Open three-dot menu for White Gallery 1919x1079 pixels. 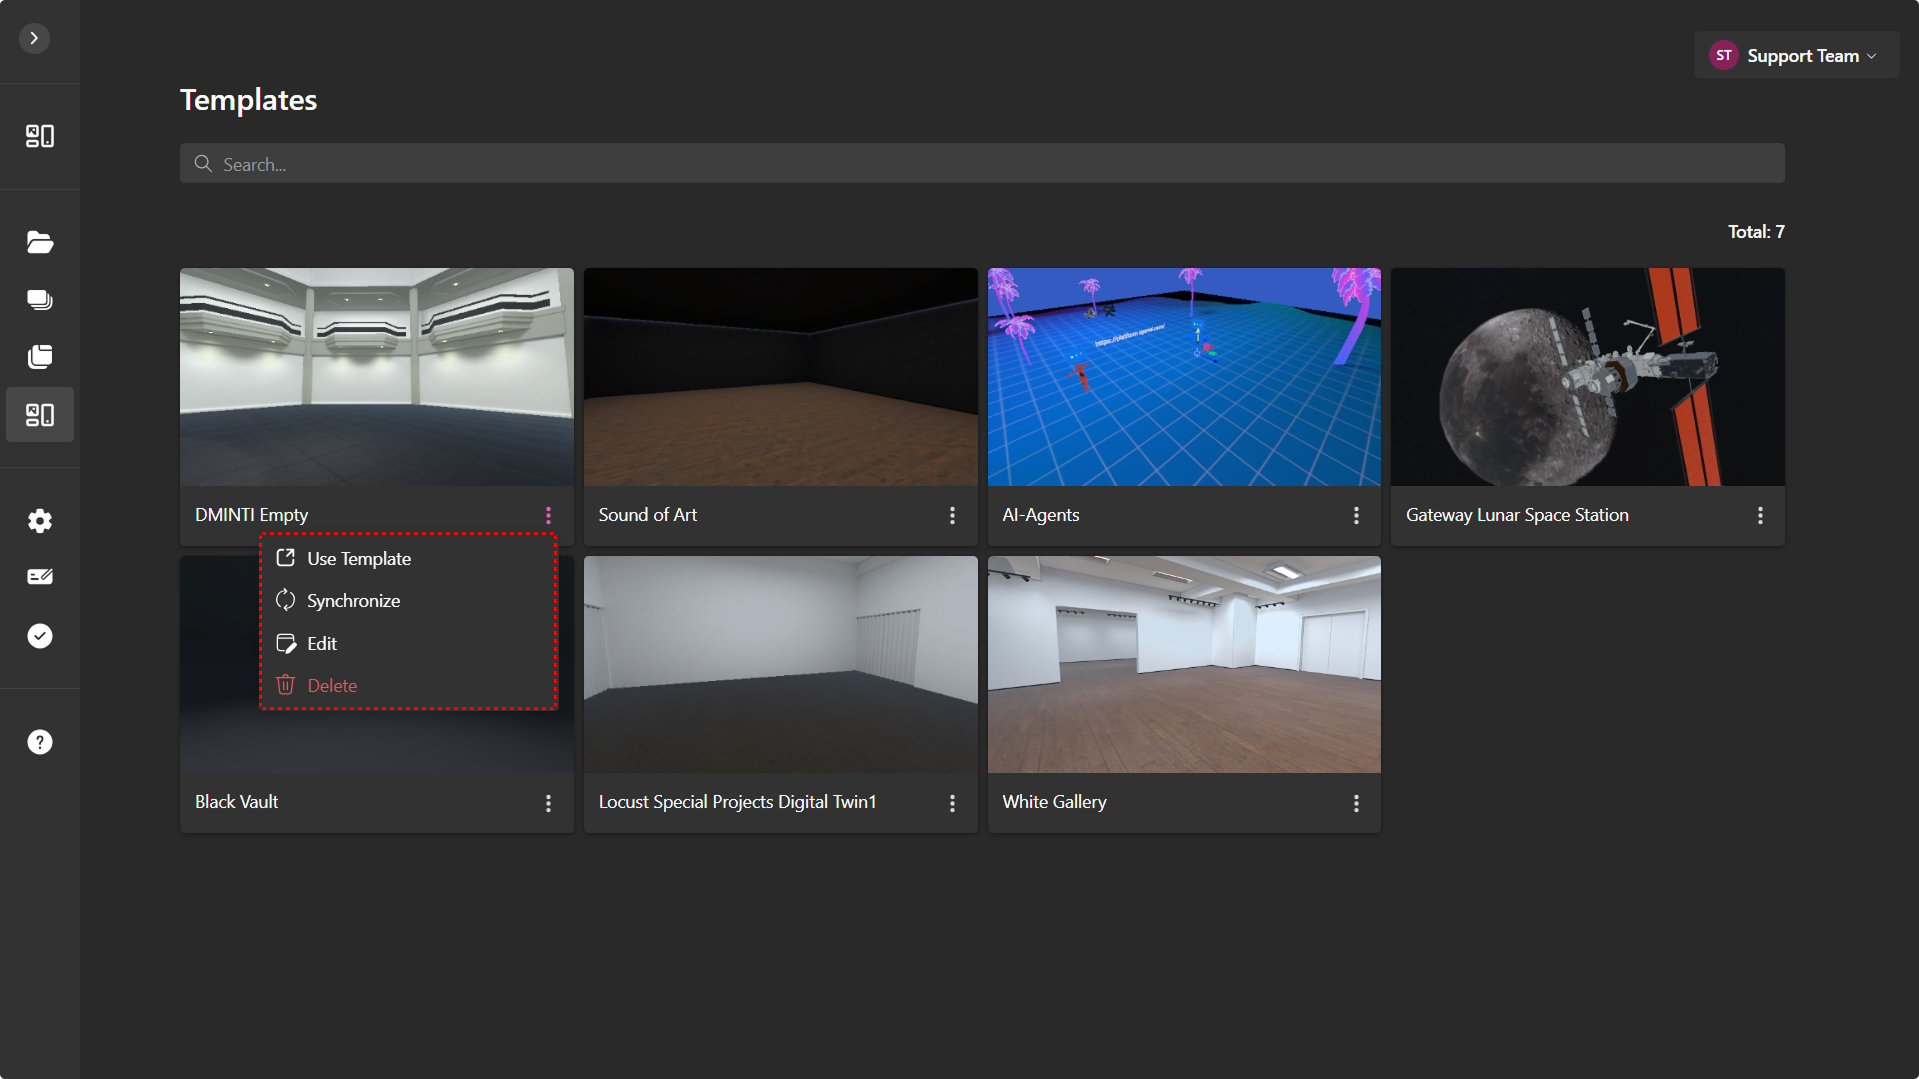1356,803
